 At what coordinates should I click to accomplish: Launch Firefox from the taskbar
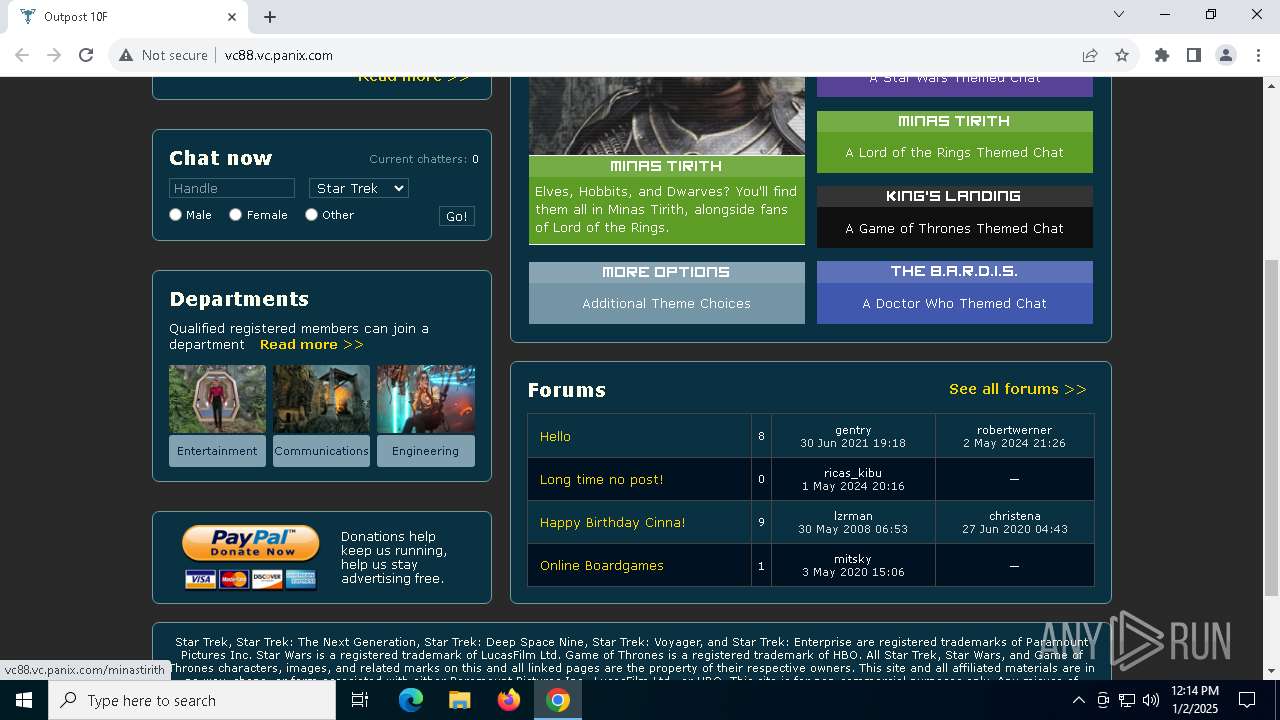pos(509,700)
